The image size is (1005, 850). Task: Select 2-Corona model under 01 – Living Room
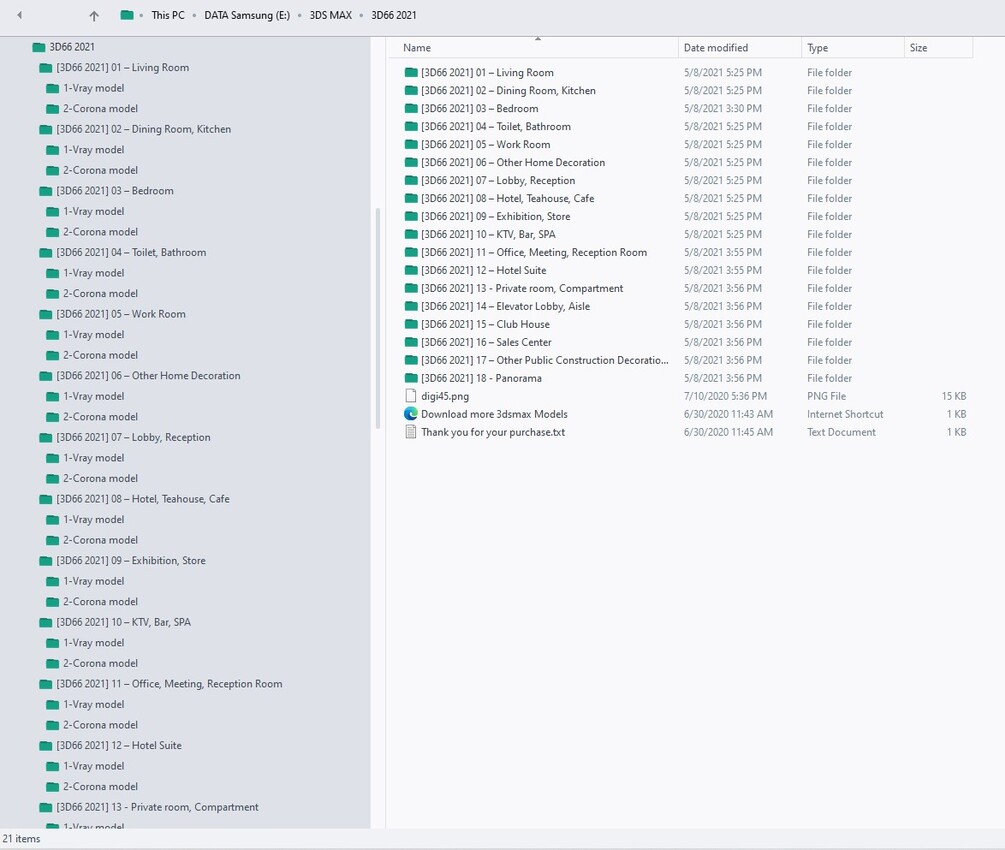click(100, 108)
